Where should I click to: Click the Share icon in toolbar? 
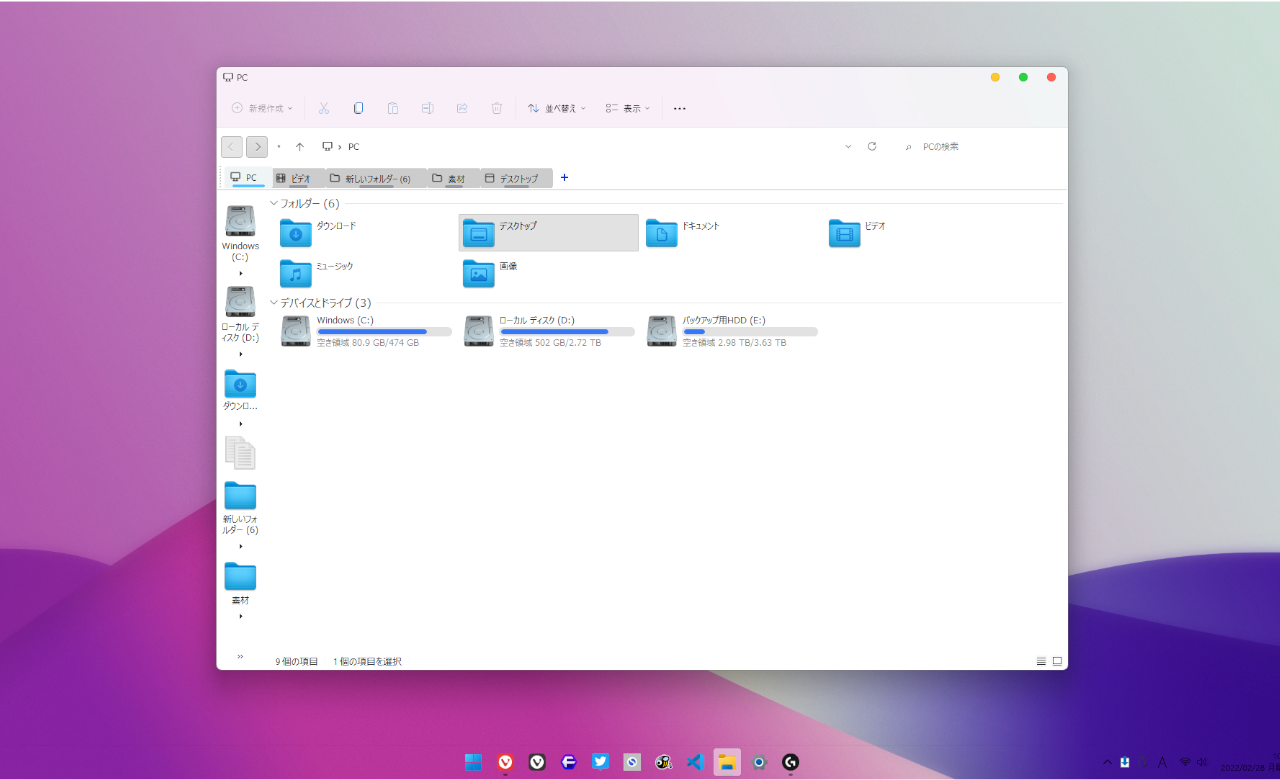click(x=462, y=108)
